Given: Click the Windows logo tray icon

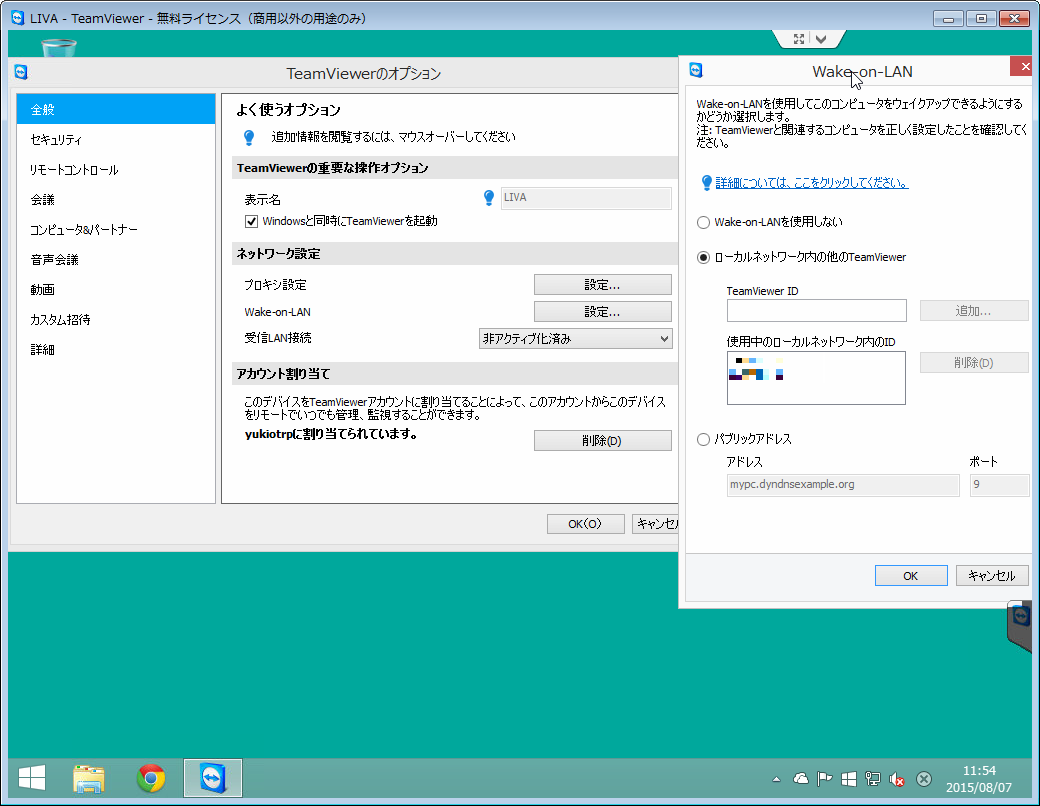Looking at the screenshot, I should [849, 779].
